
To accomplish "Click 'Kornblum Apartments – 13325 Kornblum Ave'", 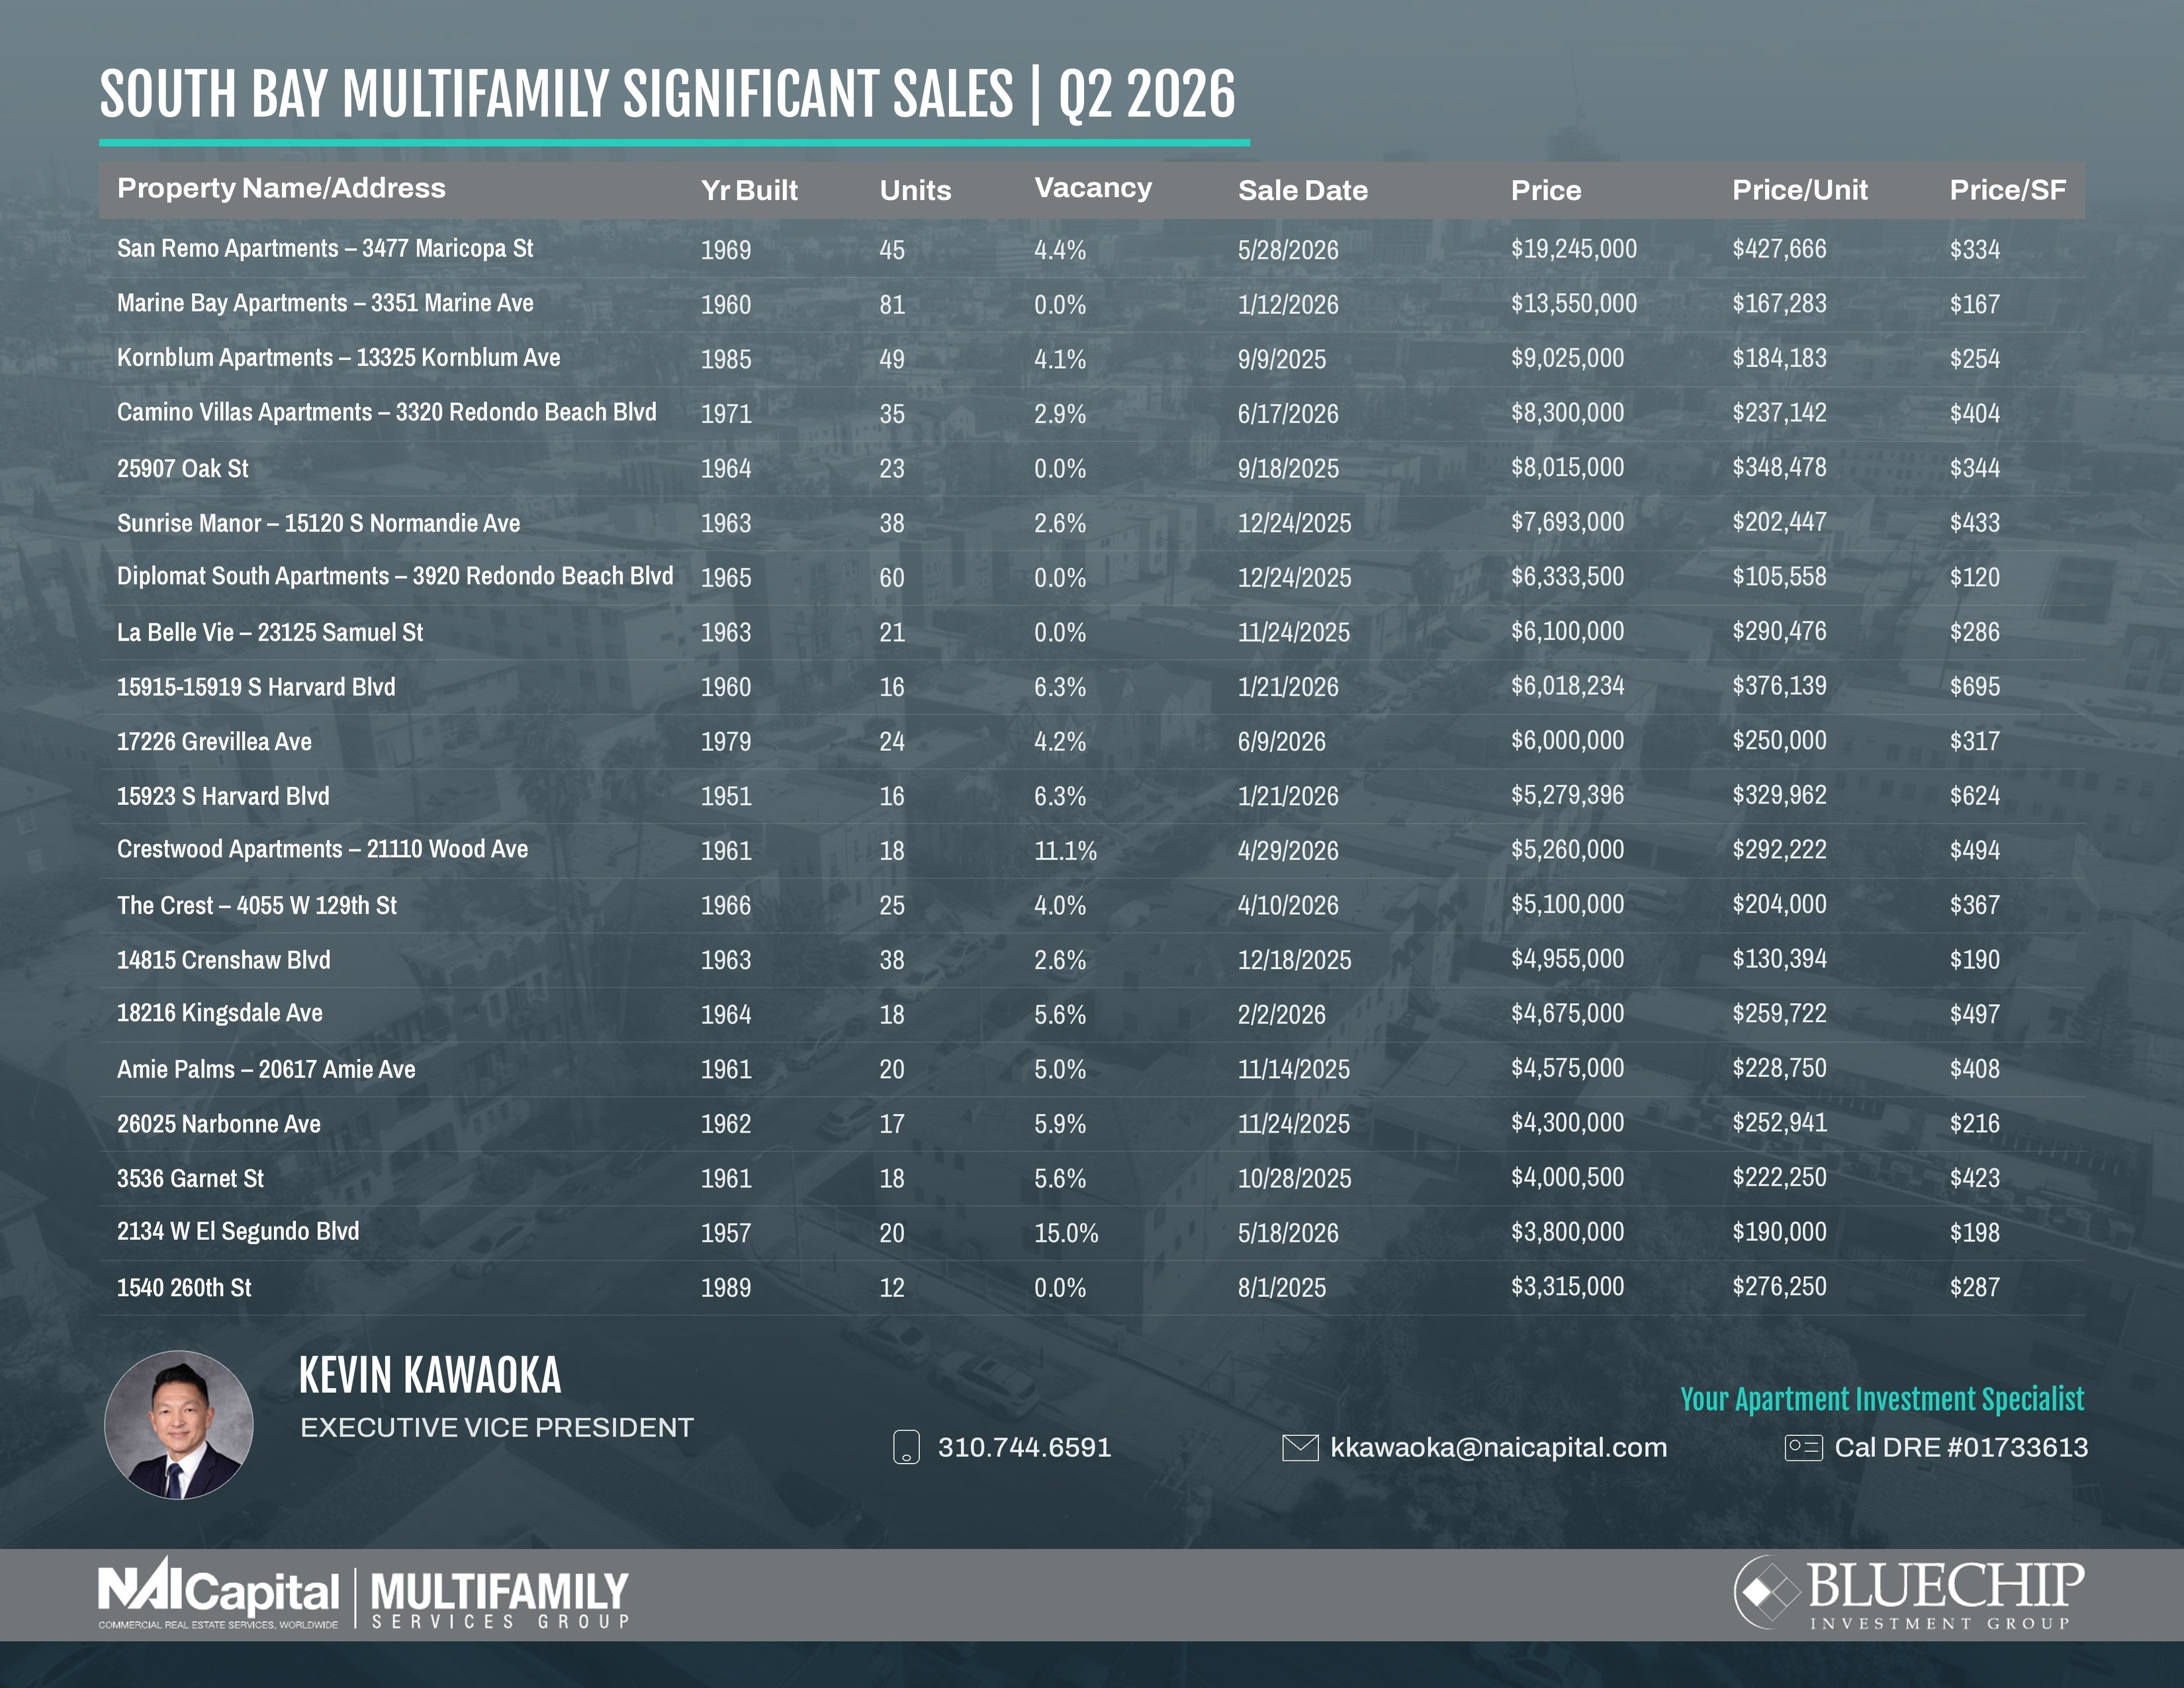I will coord(338,357).
